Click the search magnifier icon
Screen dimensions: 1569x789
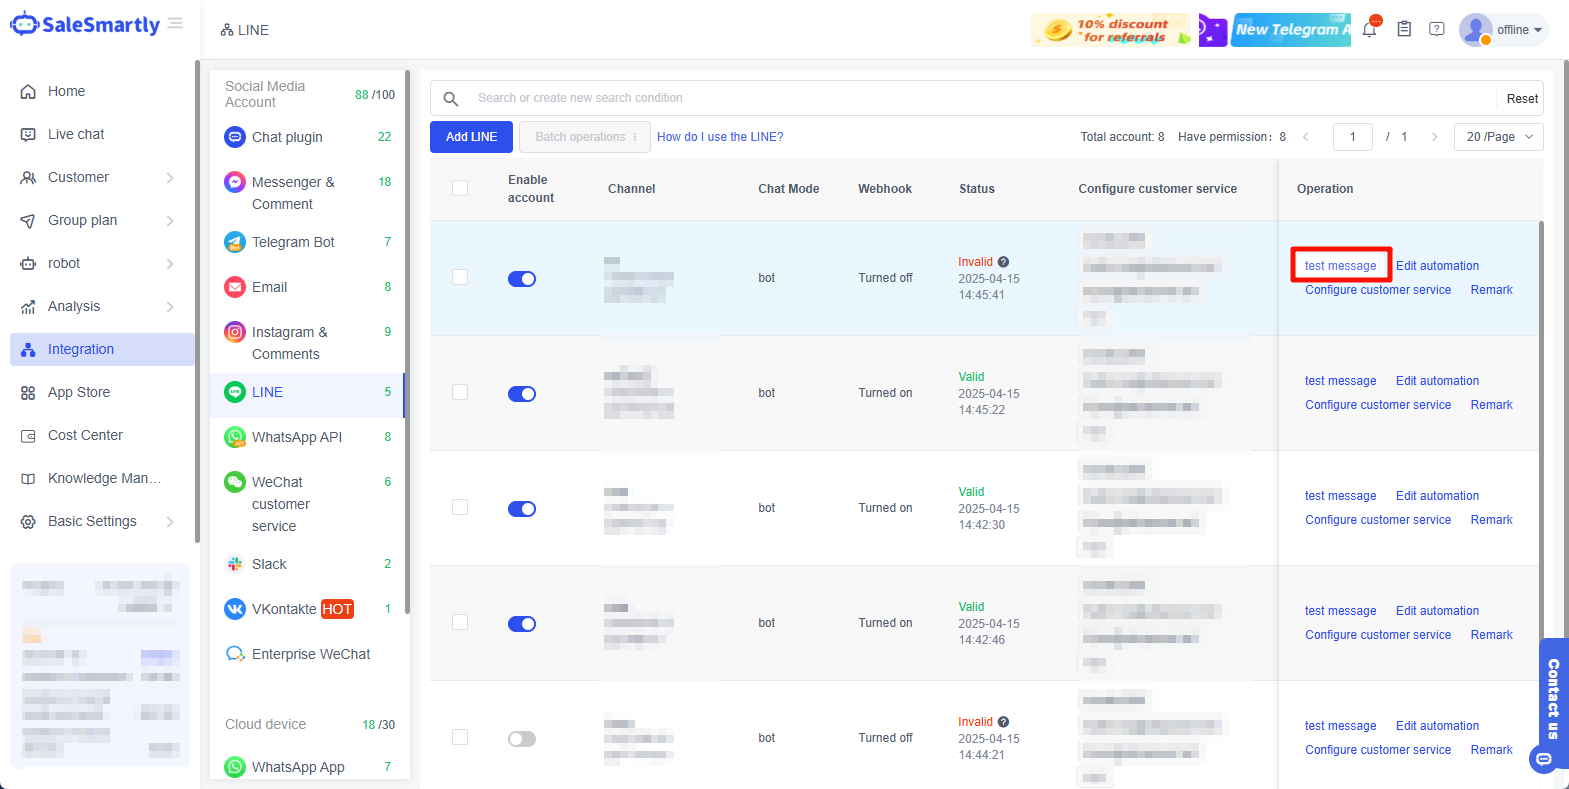point(451,98)
